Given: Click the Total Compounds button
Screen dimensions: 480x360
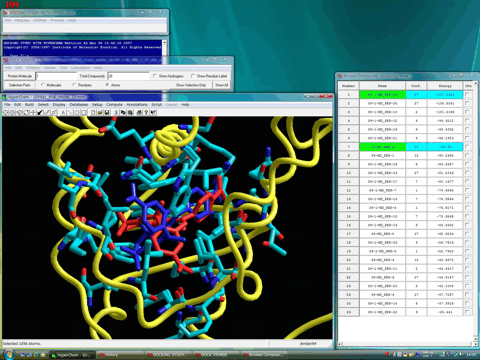Looking at the screenshot, I should tap(92, 76).
